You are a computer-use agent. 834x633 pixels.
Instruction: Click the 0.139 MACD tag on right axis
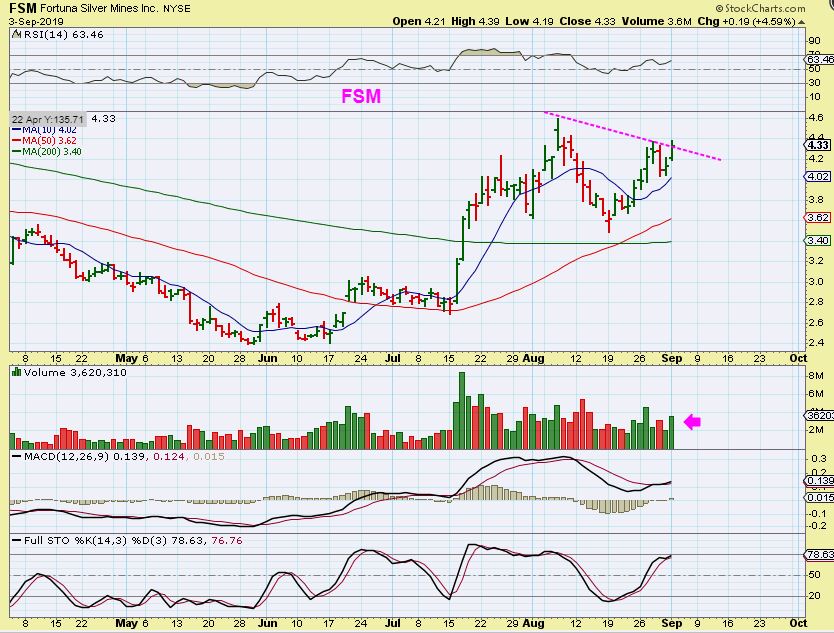820,481
